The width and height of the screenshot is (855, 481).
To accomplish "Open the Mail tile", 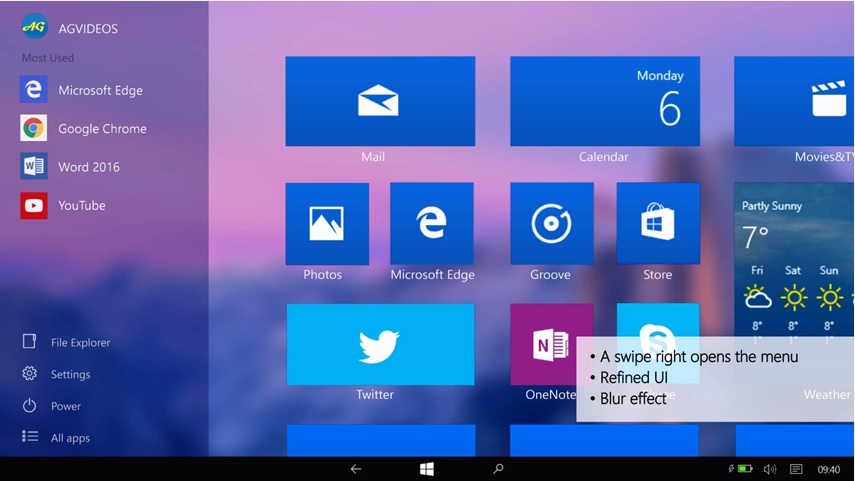I will click(380, 101).
